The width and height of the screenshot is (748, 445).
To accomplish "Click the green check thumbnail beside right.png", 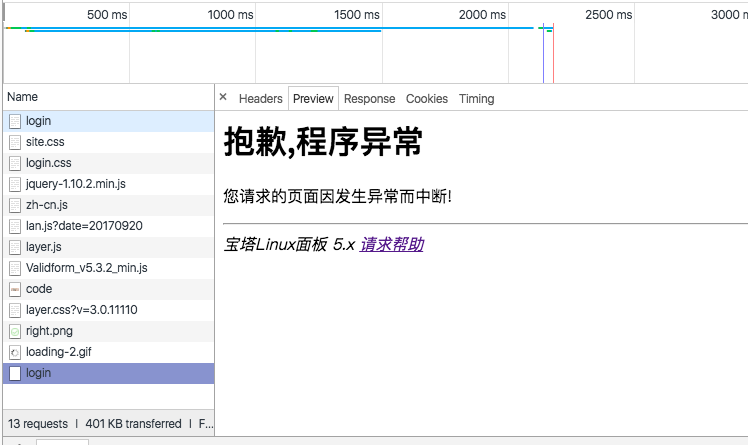I will (x=15, y=331).
